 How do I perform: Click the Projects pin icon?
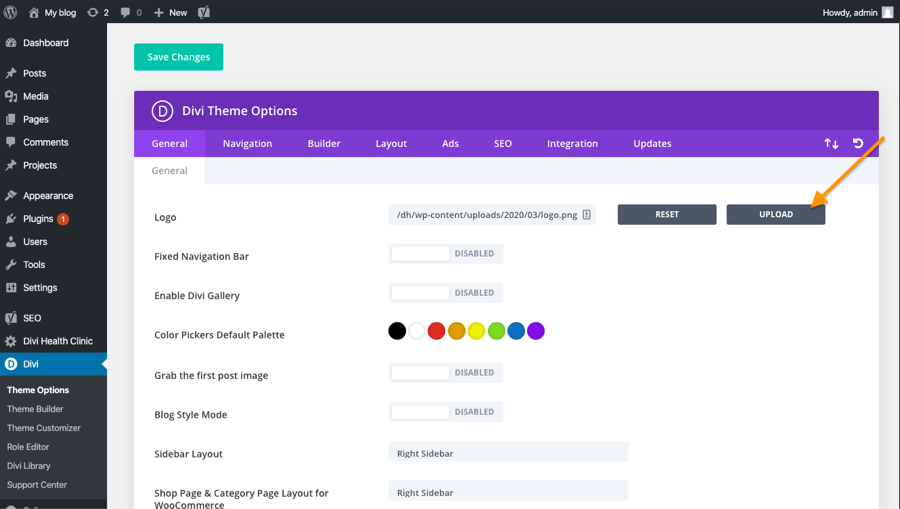[11, 165]
